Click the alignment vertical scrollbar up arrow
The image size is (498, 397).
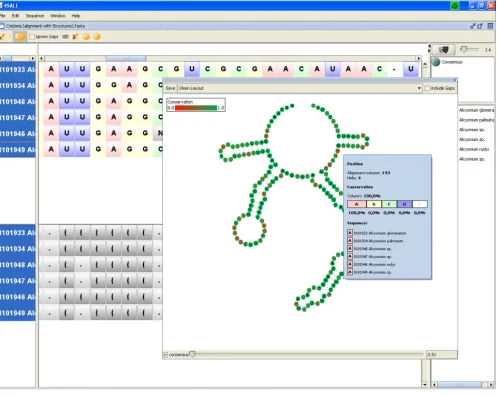click(x=425, y=64)
